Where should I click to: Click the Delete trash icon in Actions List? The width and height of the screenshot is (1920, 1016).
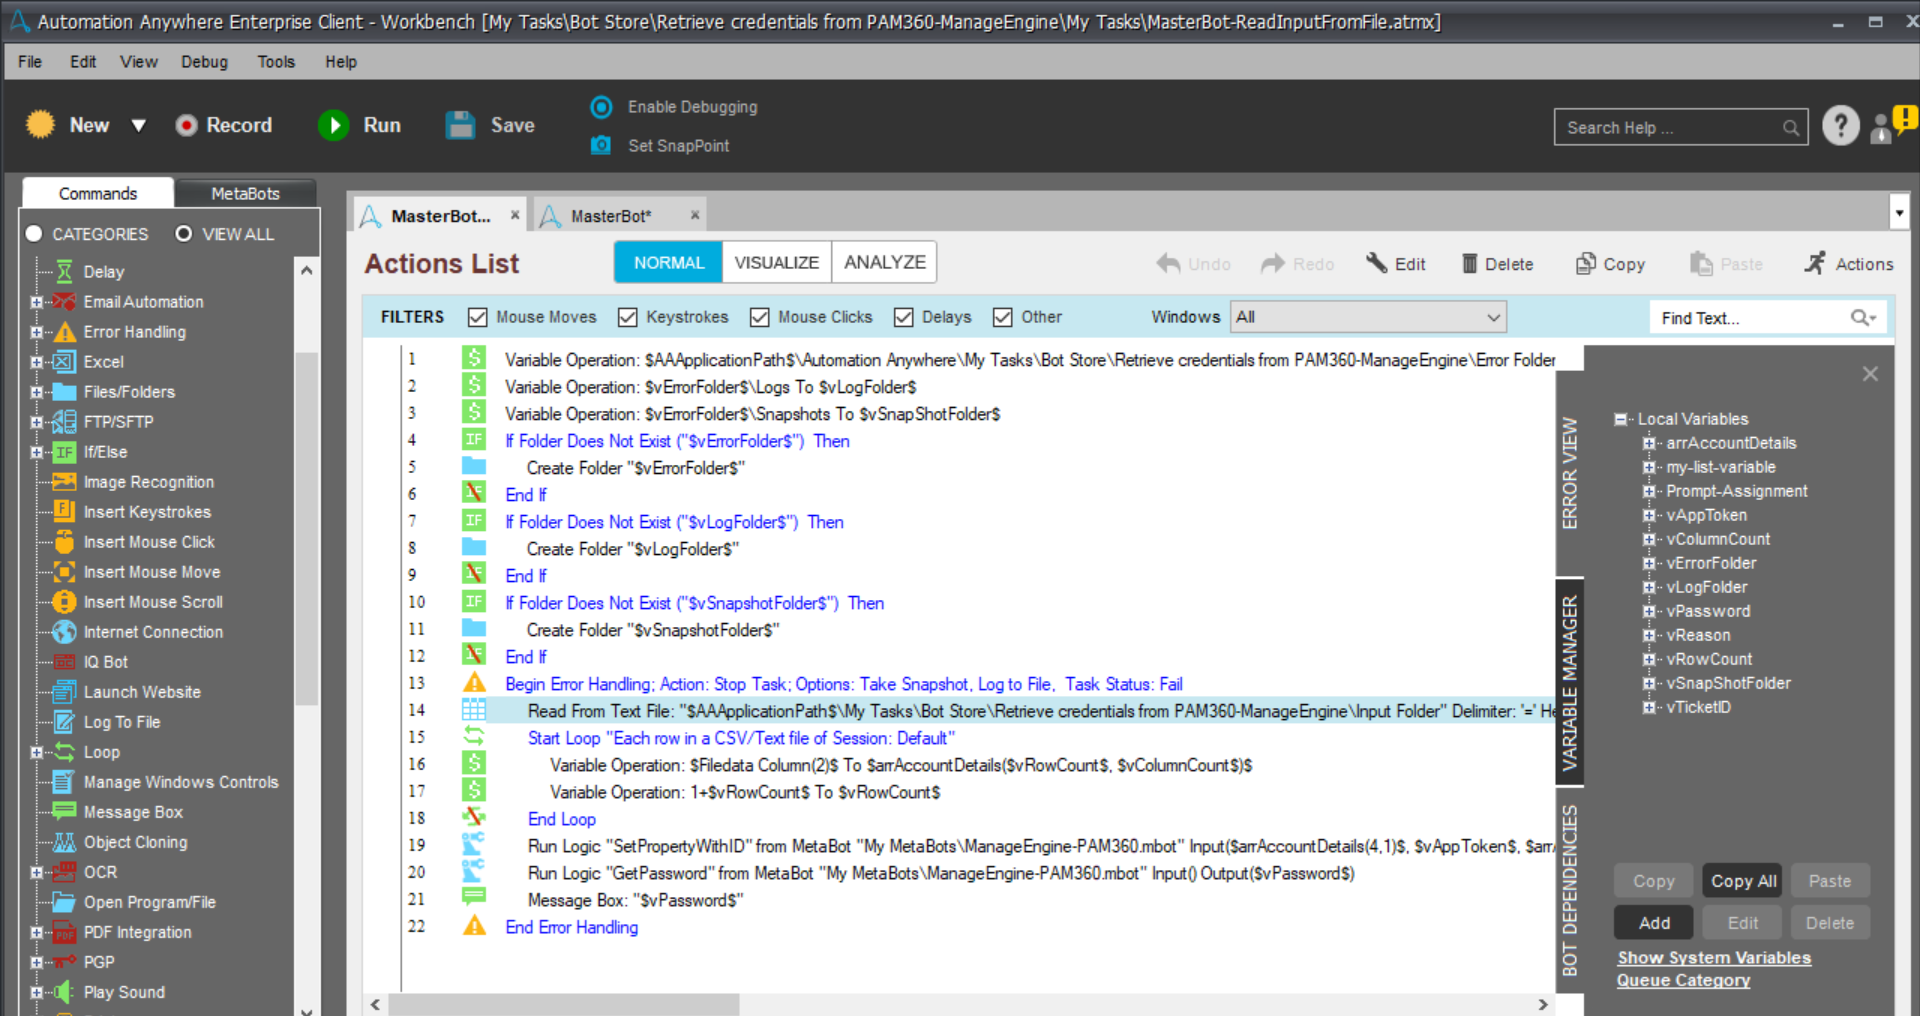point(1469,264)
